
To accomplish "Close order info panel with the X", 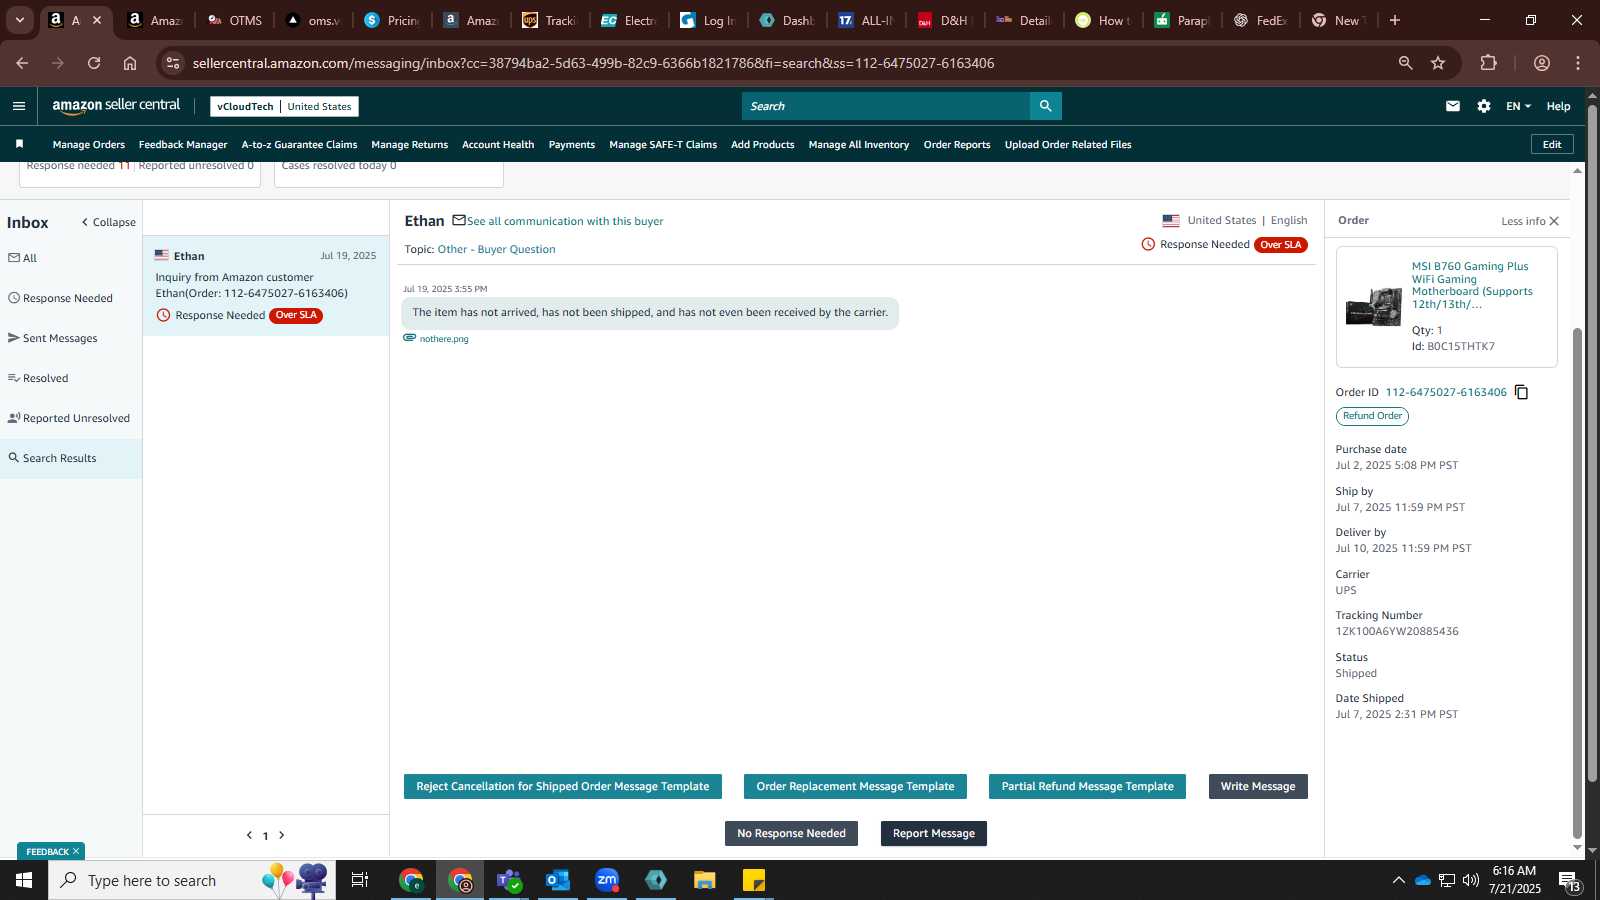I will point(1554,221).
